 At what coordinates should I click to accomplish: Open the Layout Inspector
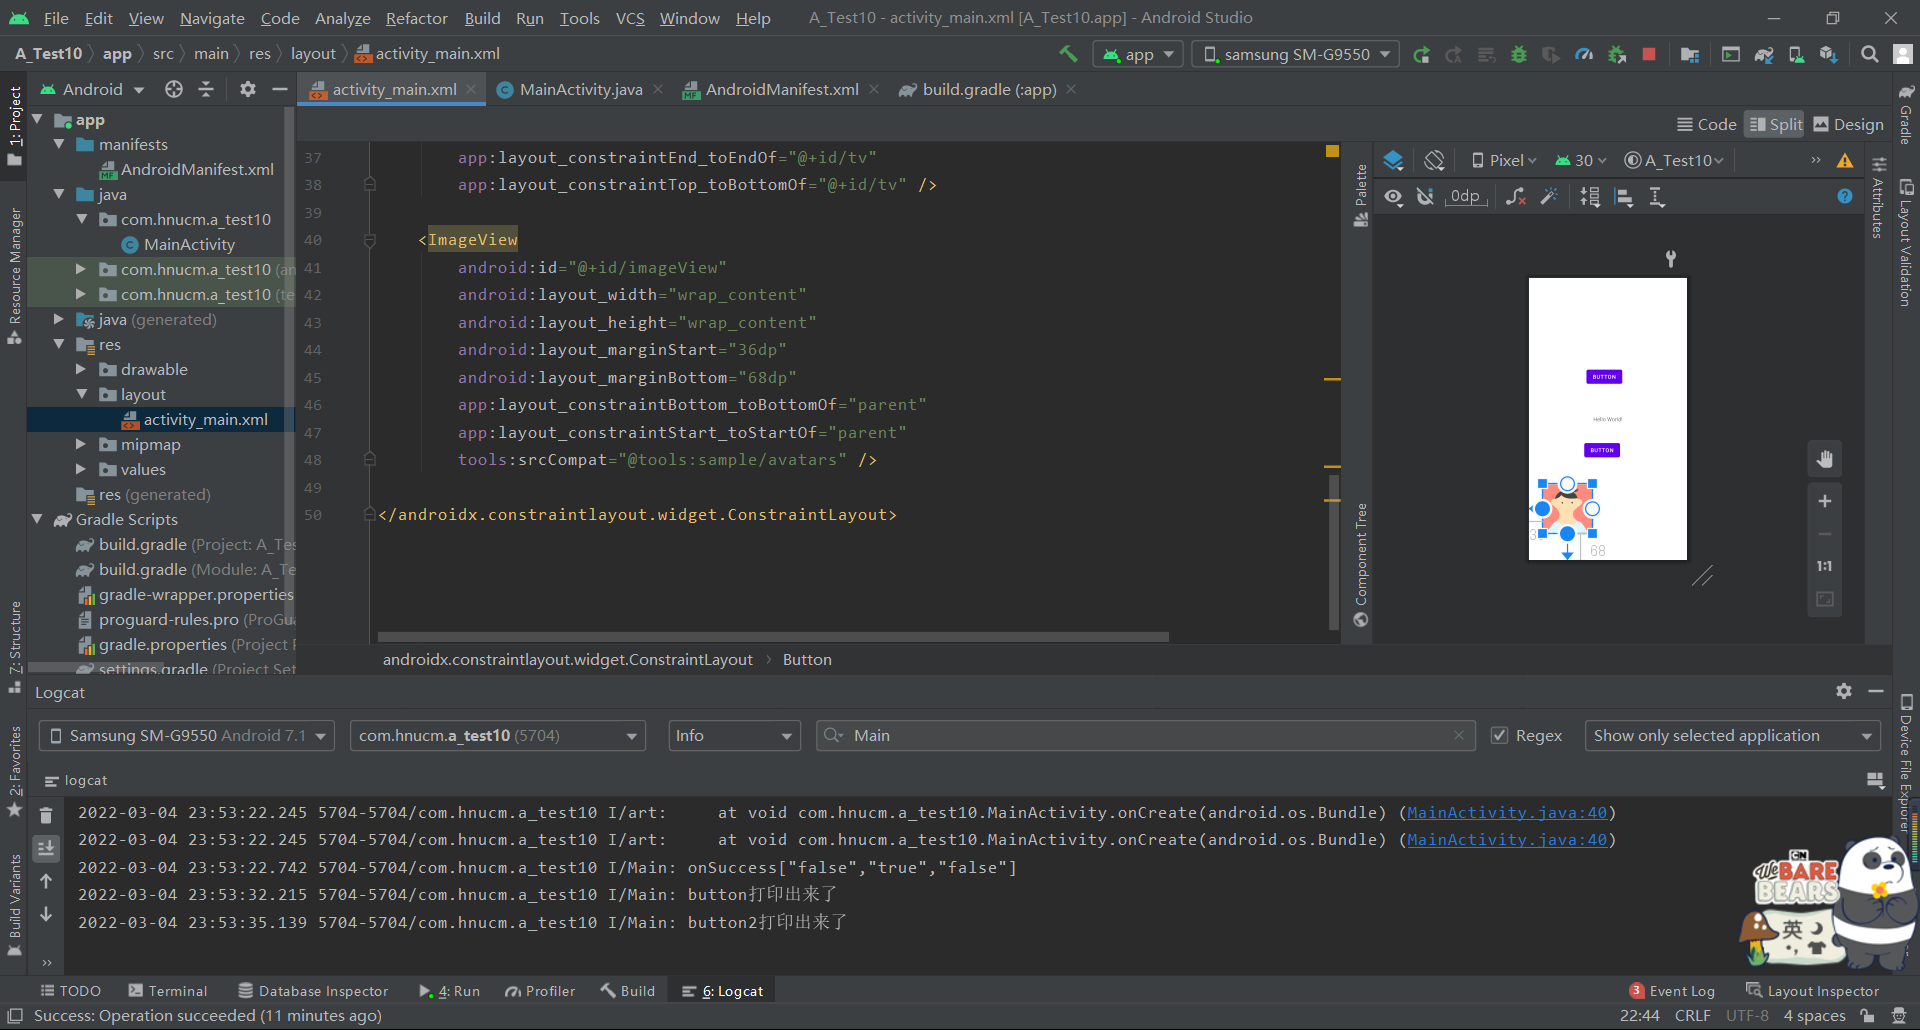coord(1812,991)
